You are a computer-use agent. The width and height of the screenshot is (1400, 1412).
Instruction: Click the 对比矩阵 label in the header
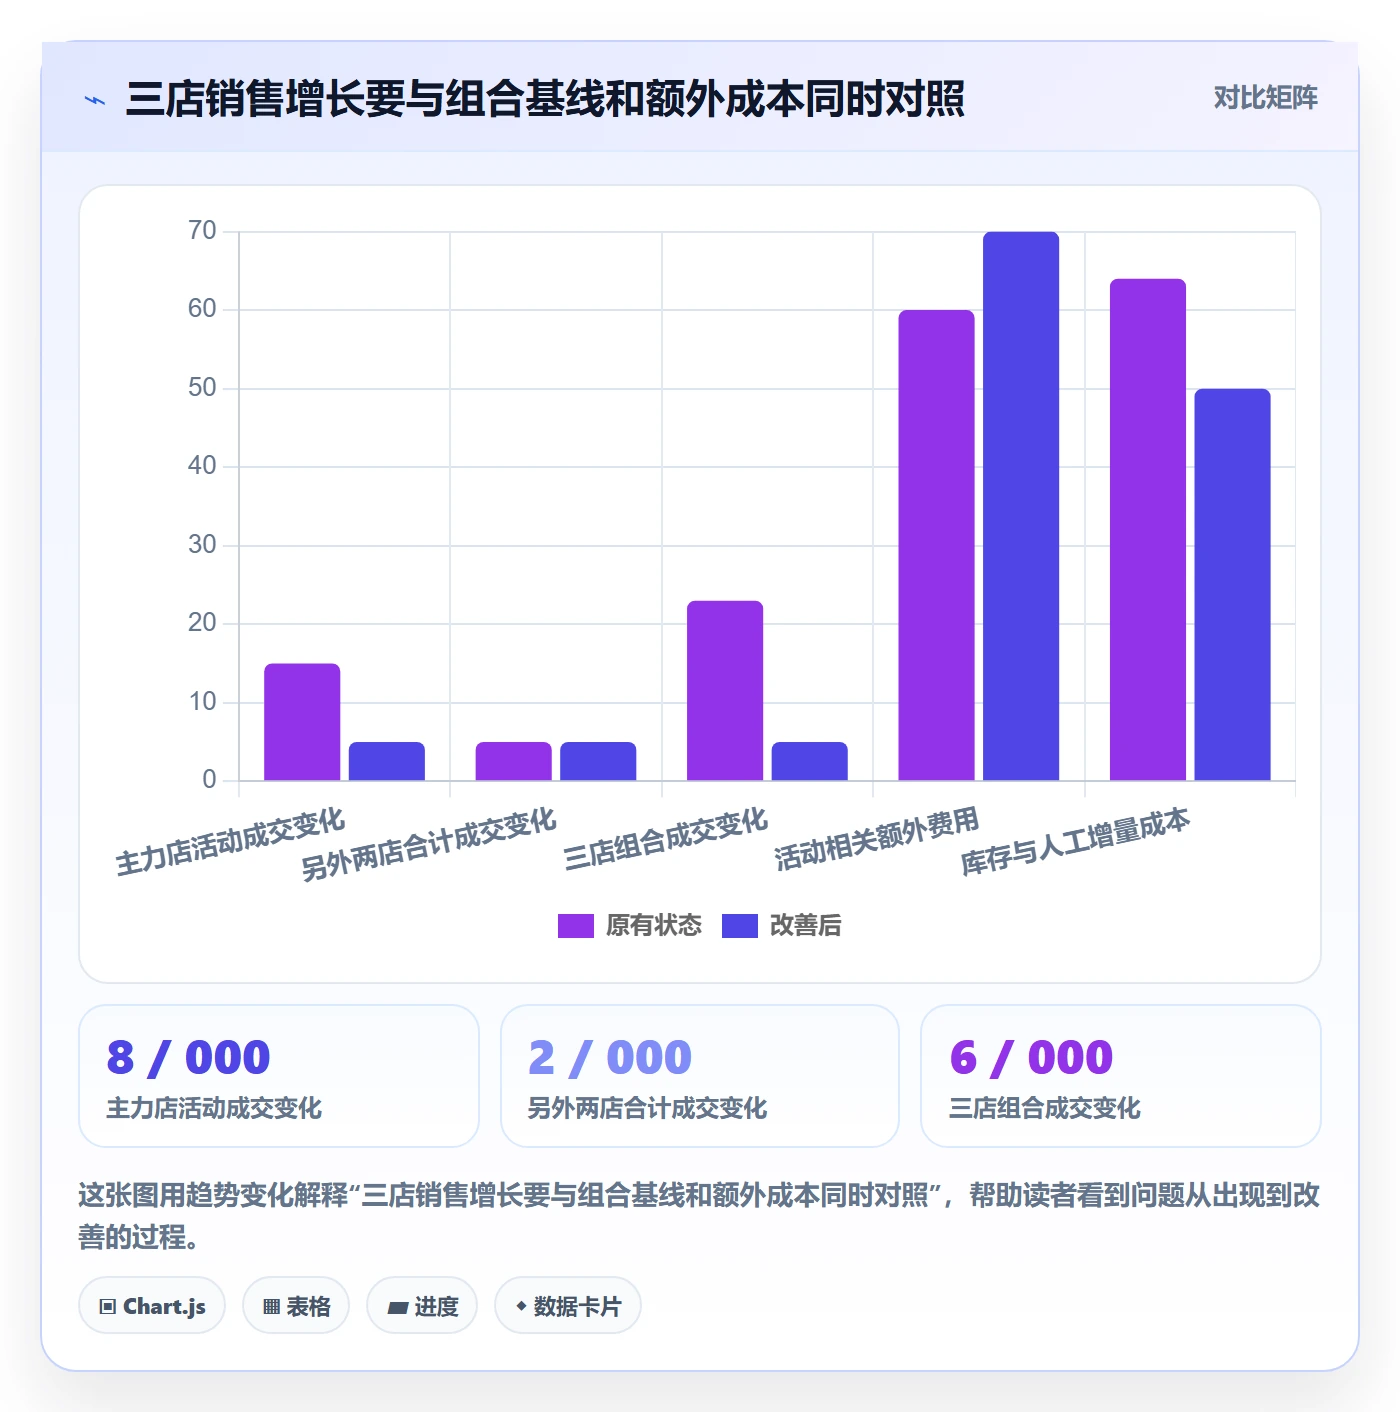pyautogui.click(x=1265, y=98)
